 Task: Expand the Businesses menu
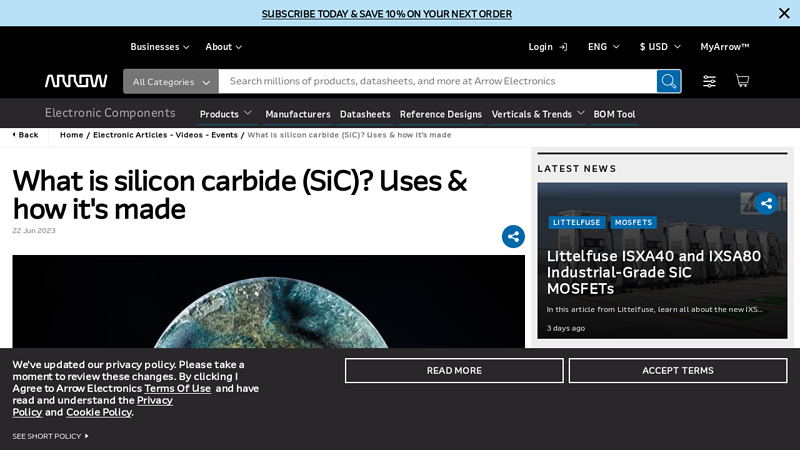[160, 46]
